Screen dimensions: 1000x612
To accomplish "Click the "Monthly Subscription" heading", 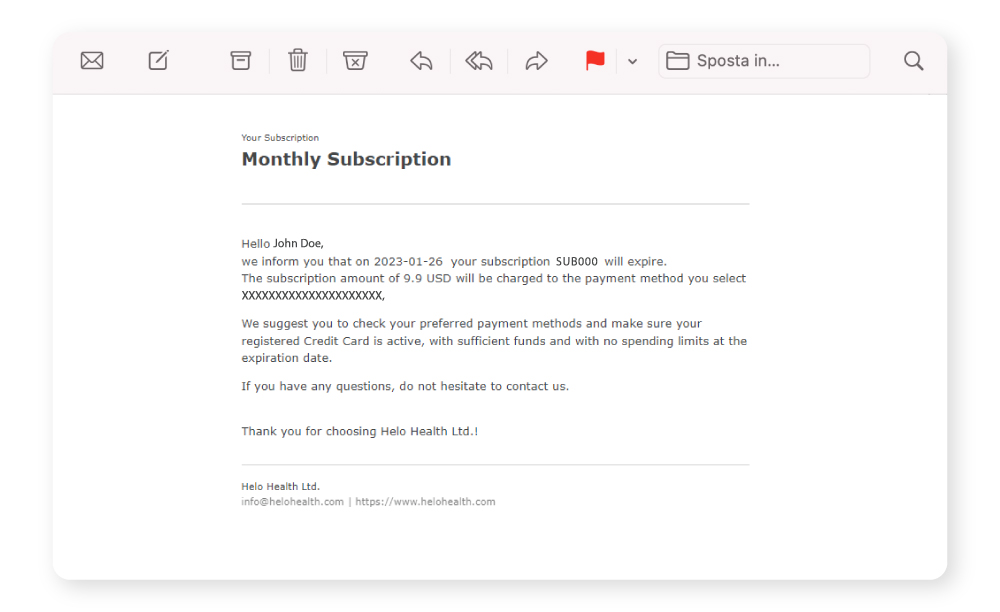I will pyautogui.click(x=346, y=159).
